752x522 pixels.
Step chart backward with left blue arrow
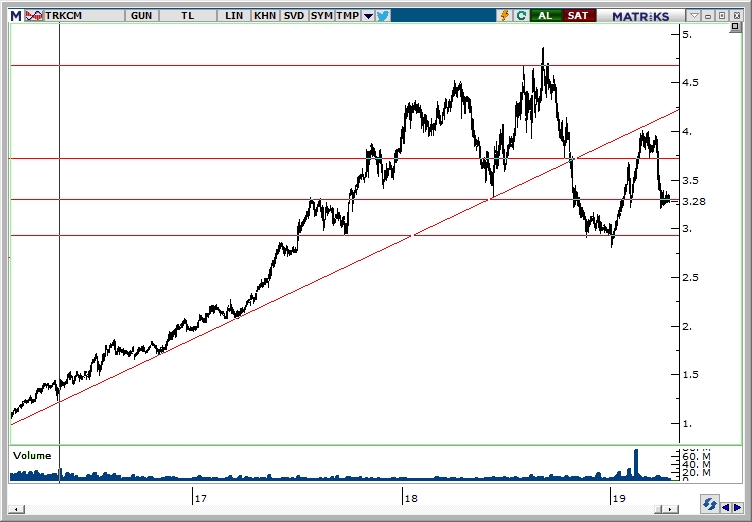[726, 508]
